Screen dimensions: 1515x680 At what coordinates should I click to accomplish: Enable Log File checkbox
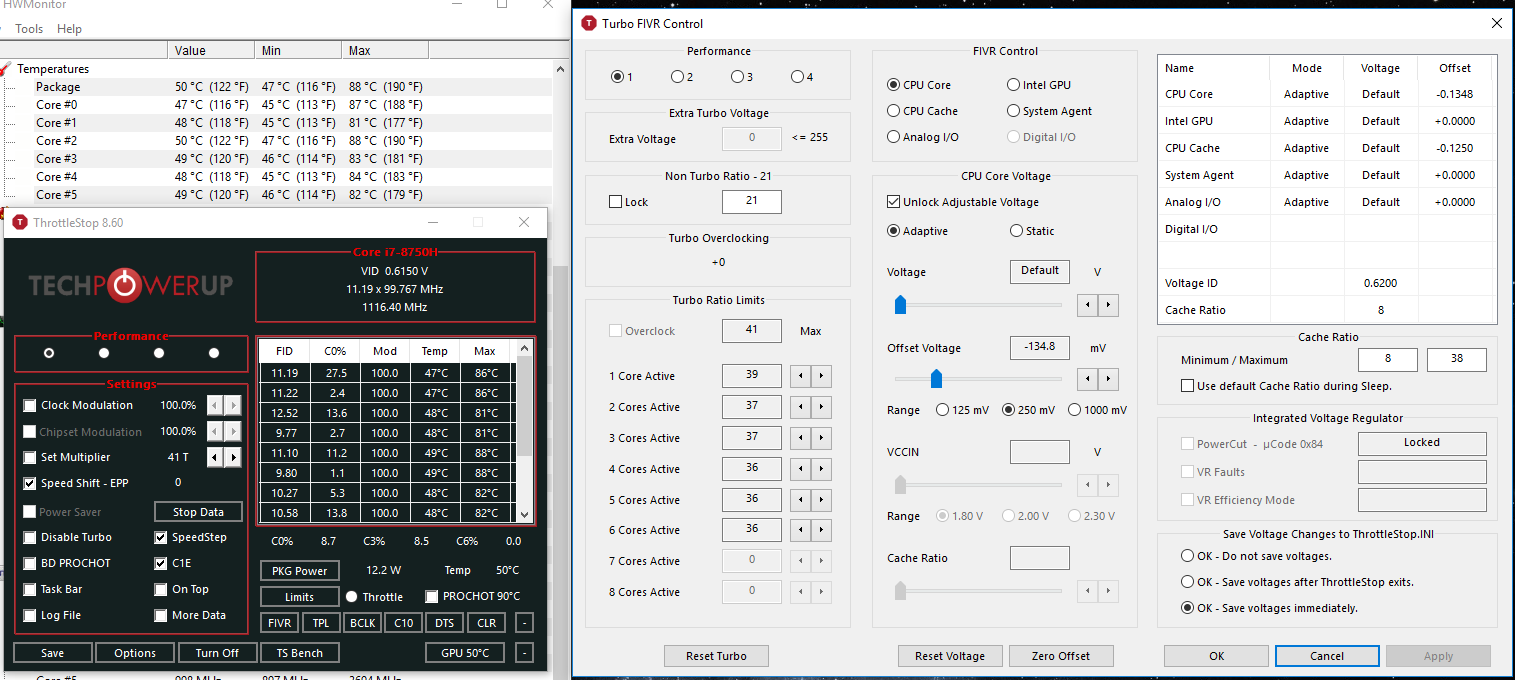[30, 615]
